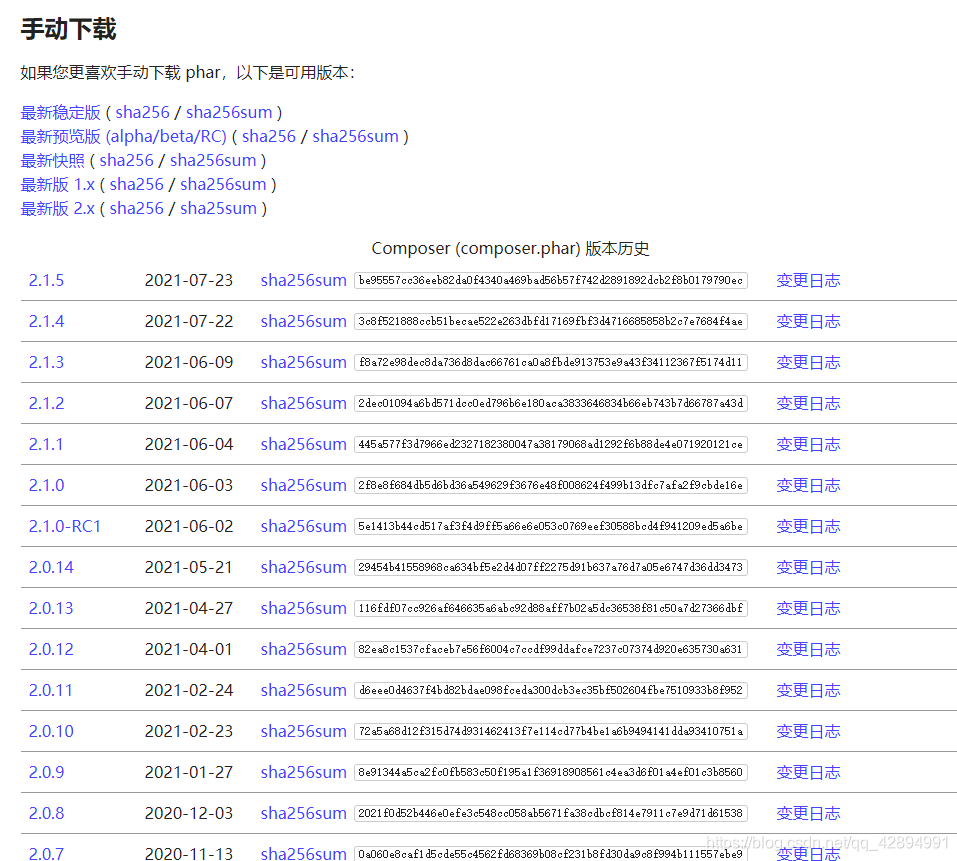Open sha256 link beside 最新快照

click(126, 160)
